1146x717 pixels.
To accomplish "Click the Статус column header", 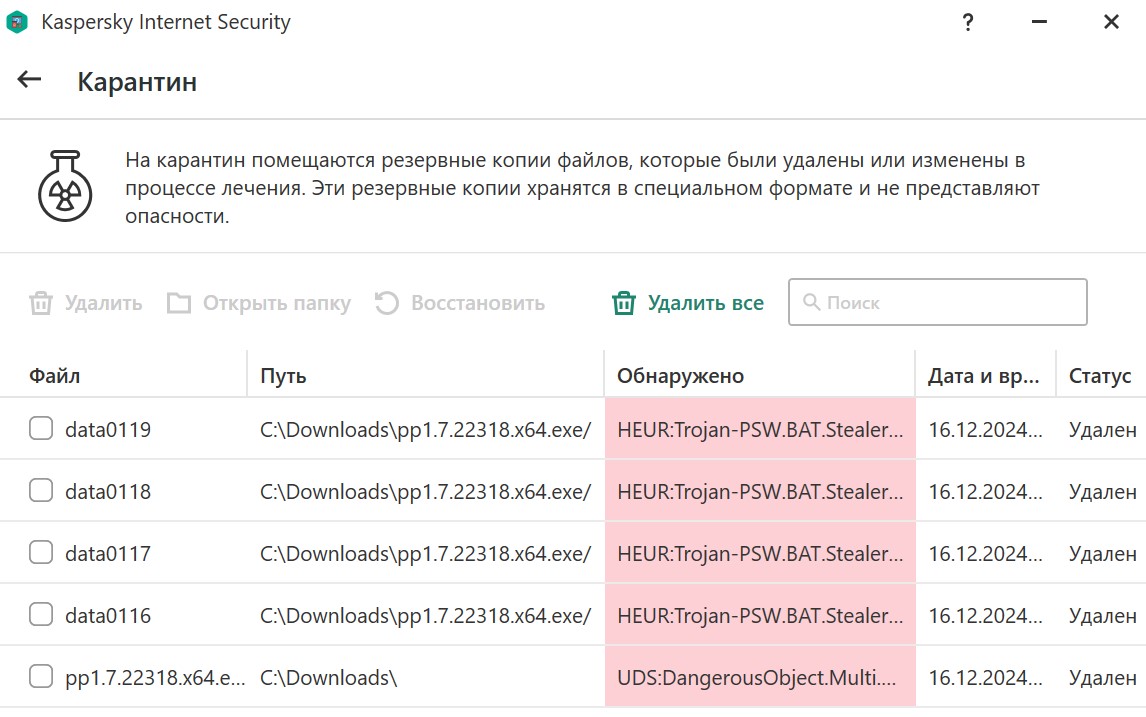I will [1100, 376].
